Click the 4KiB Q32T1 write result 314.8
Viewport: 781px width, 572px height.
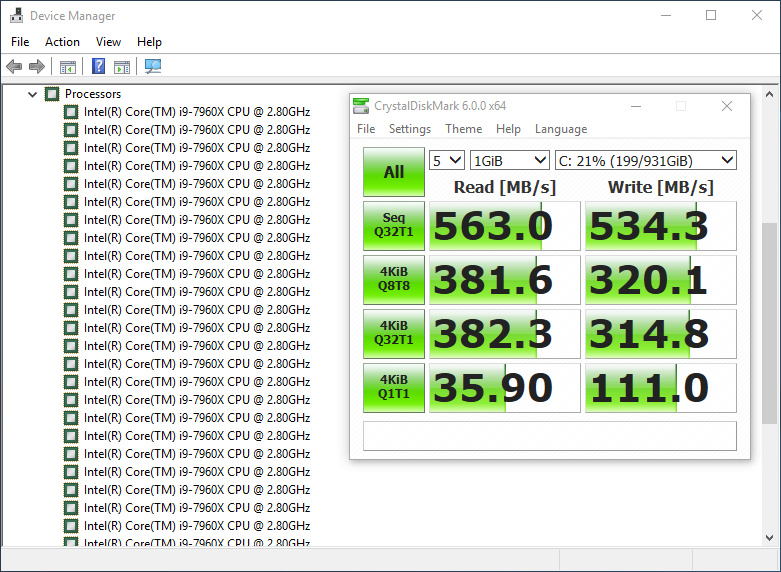pos(660,334)
